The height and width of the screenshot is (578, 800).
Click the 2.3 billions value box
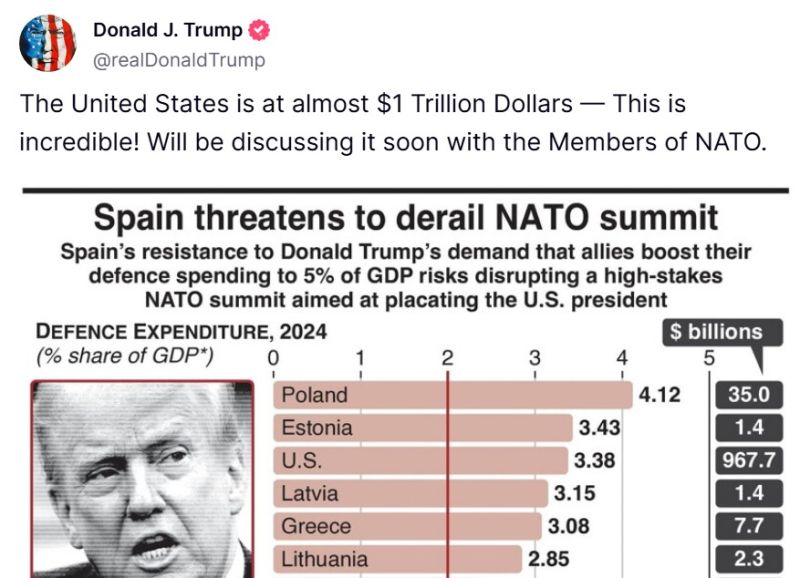(748, 559)
